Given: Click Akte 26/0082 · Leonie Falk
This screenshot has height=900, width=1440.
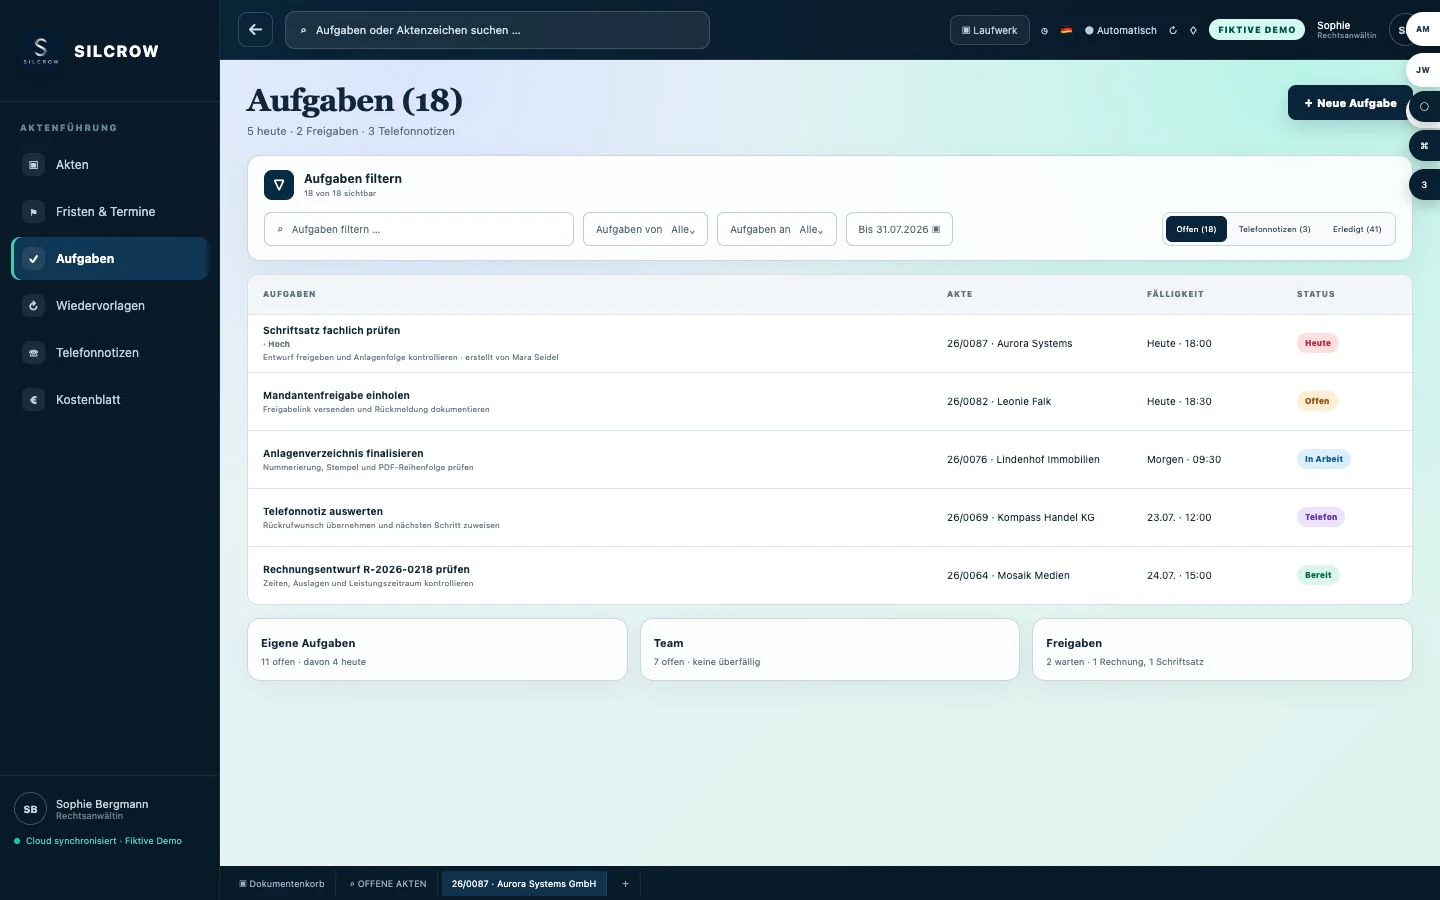Looking at the screenshot, I should click(999, 402).
